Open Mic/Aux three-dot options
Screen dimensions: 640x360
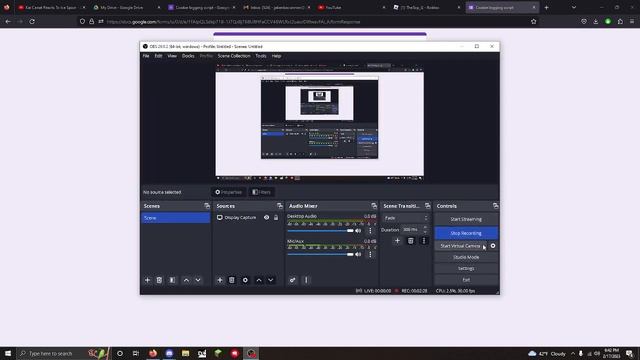[x=370, y=254]
